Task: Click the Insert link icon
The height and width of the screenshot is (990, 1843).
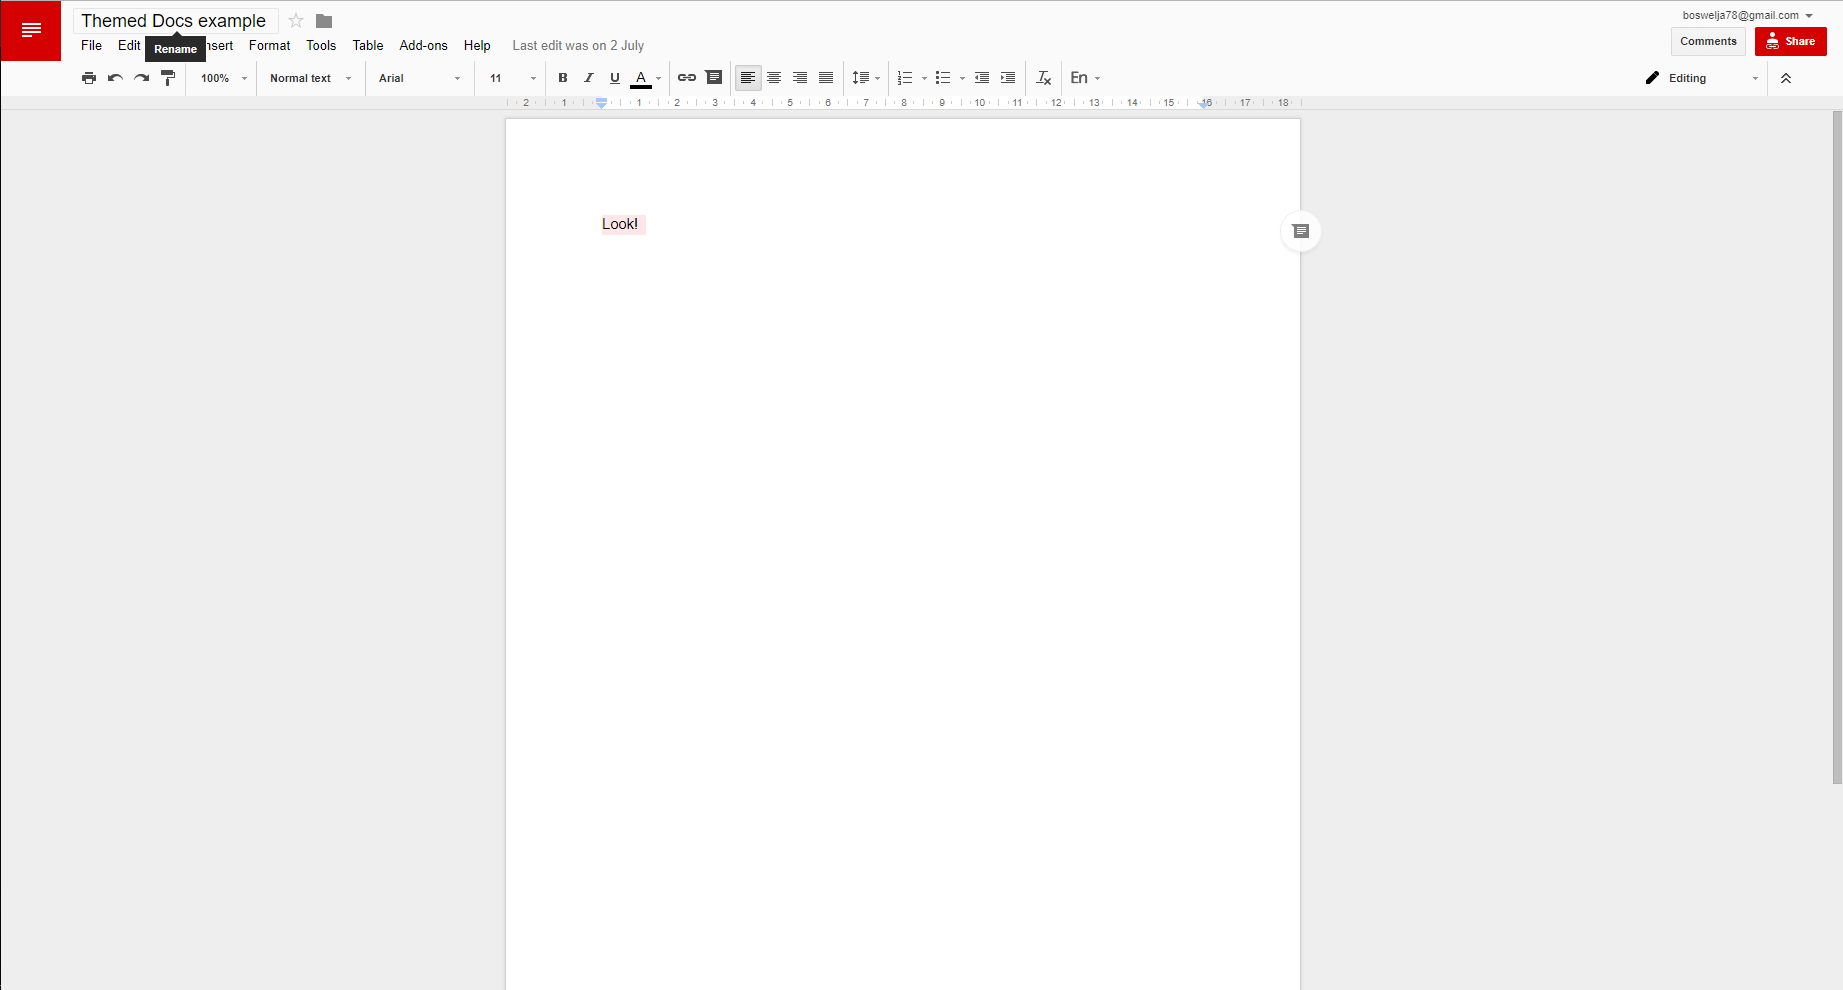Action: [x=687, y=78]
